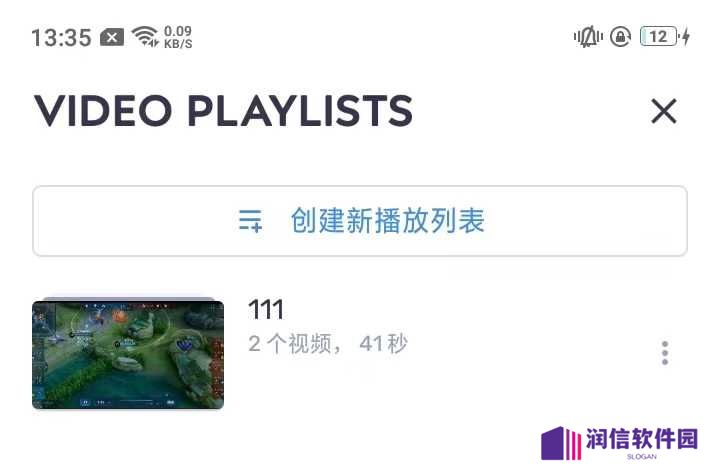Click the VIDEO PLAYLISTS heading

pyautogui.click(x=223, y=111)
